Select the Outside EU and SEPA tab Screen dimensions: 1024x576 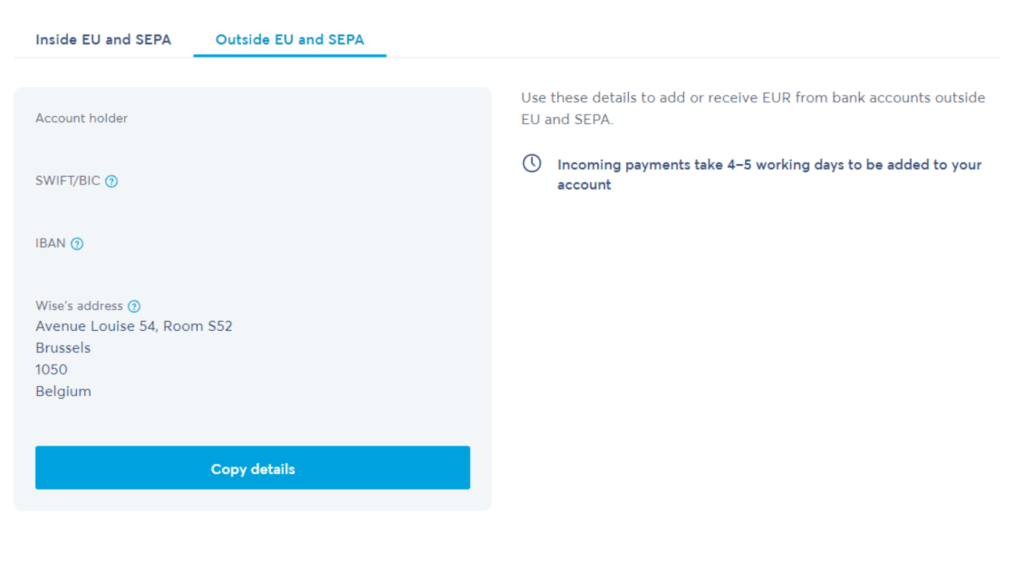pos(290,40)
